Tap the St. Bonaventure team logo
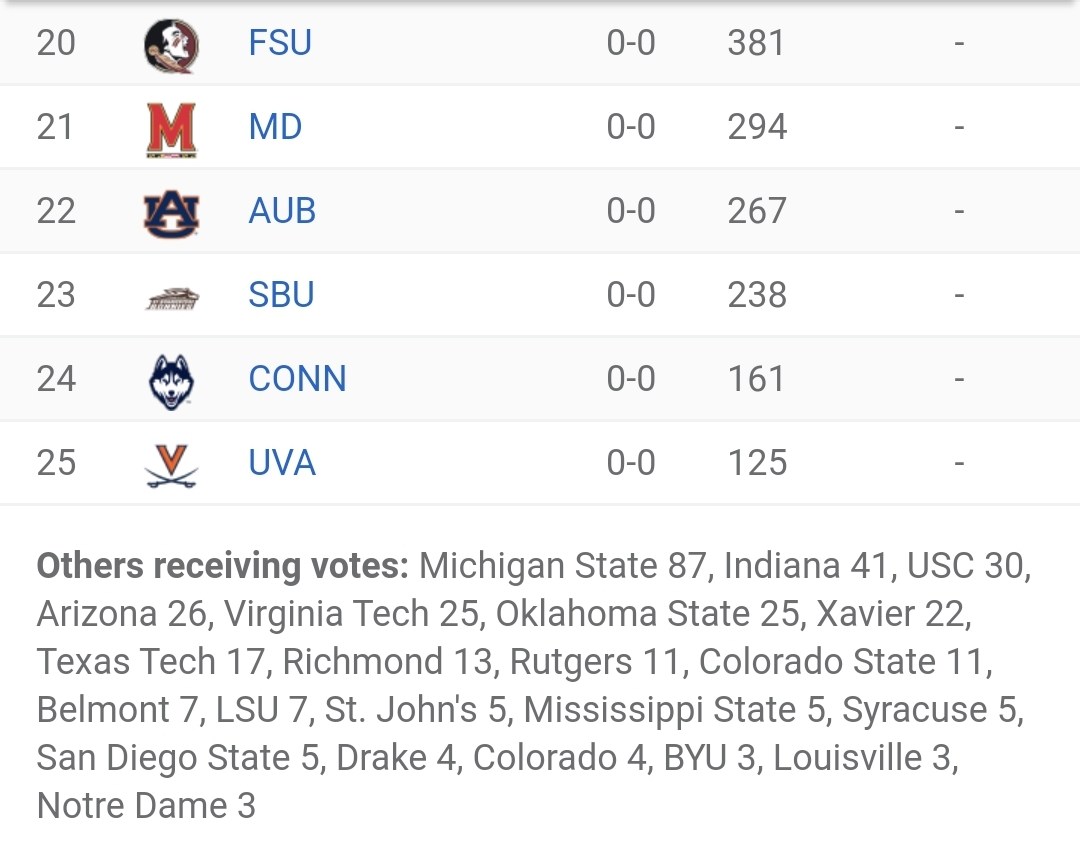Image resolution: width=1080 pixels, height=866 pixels. point(171,297)
